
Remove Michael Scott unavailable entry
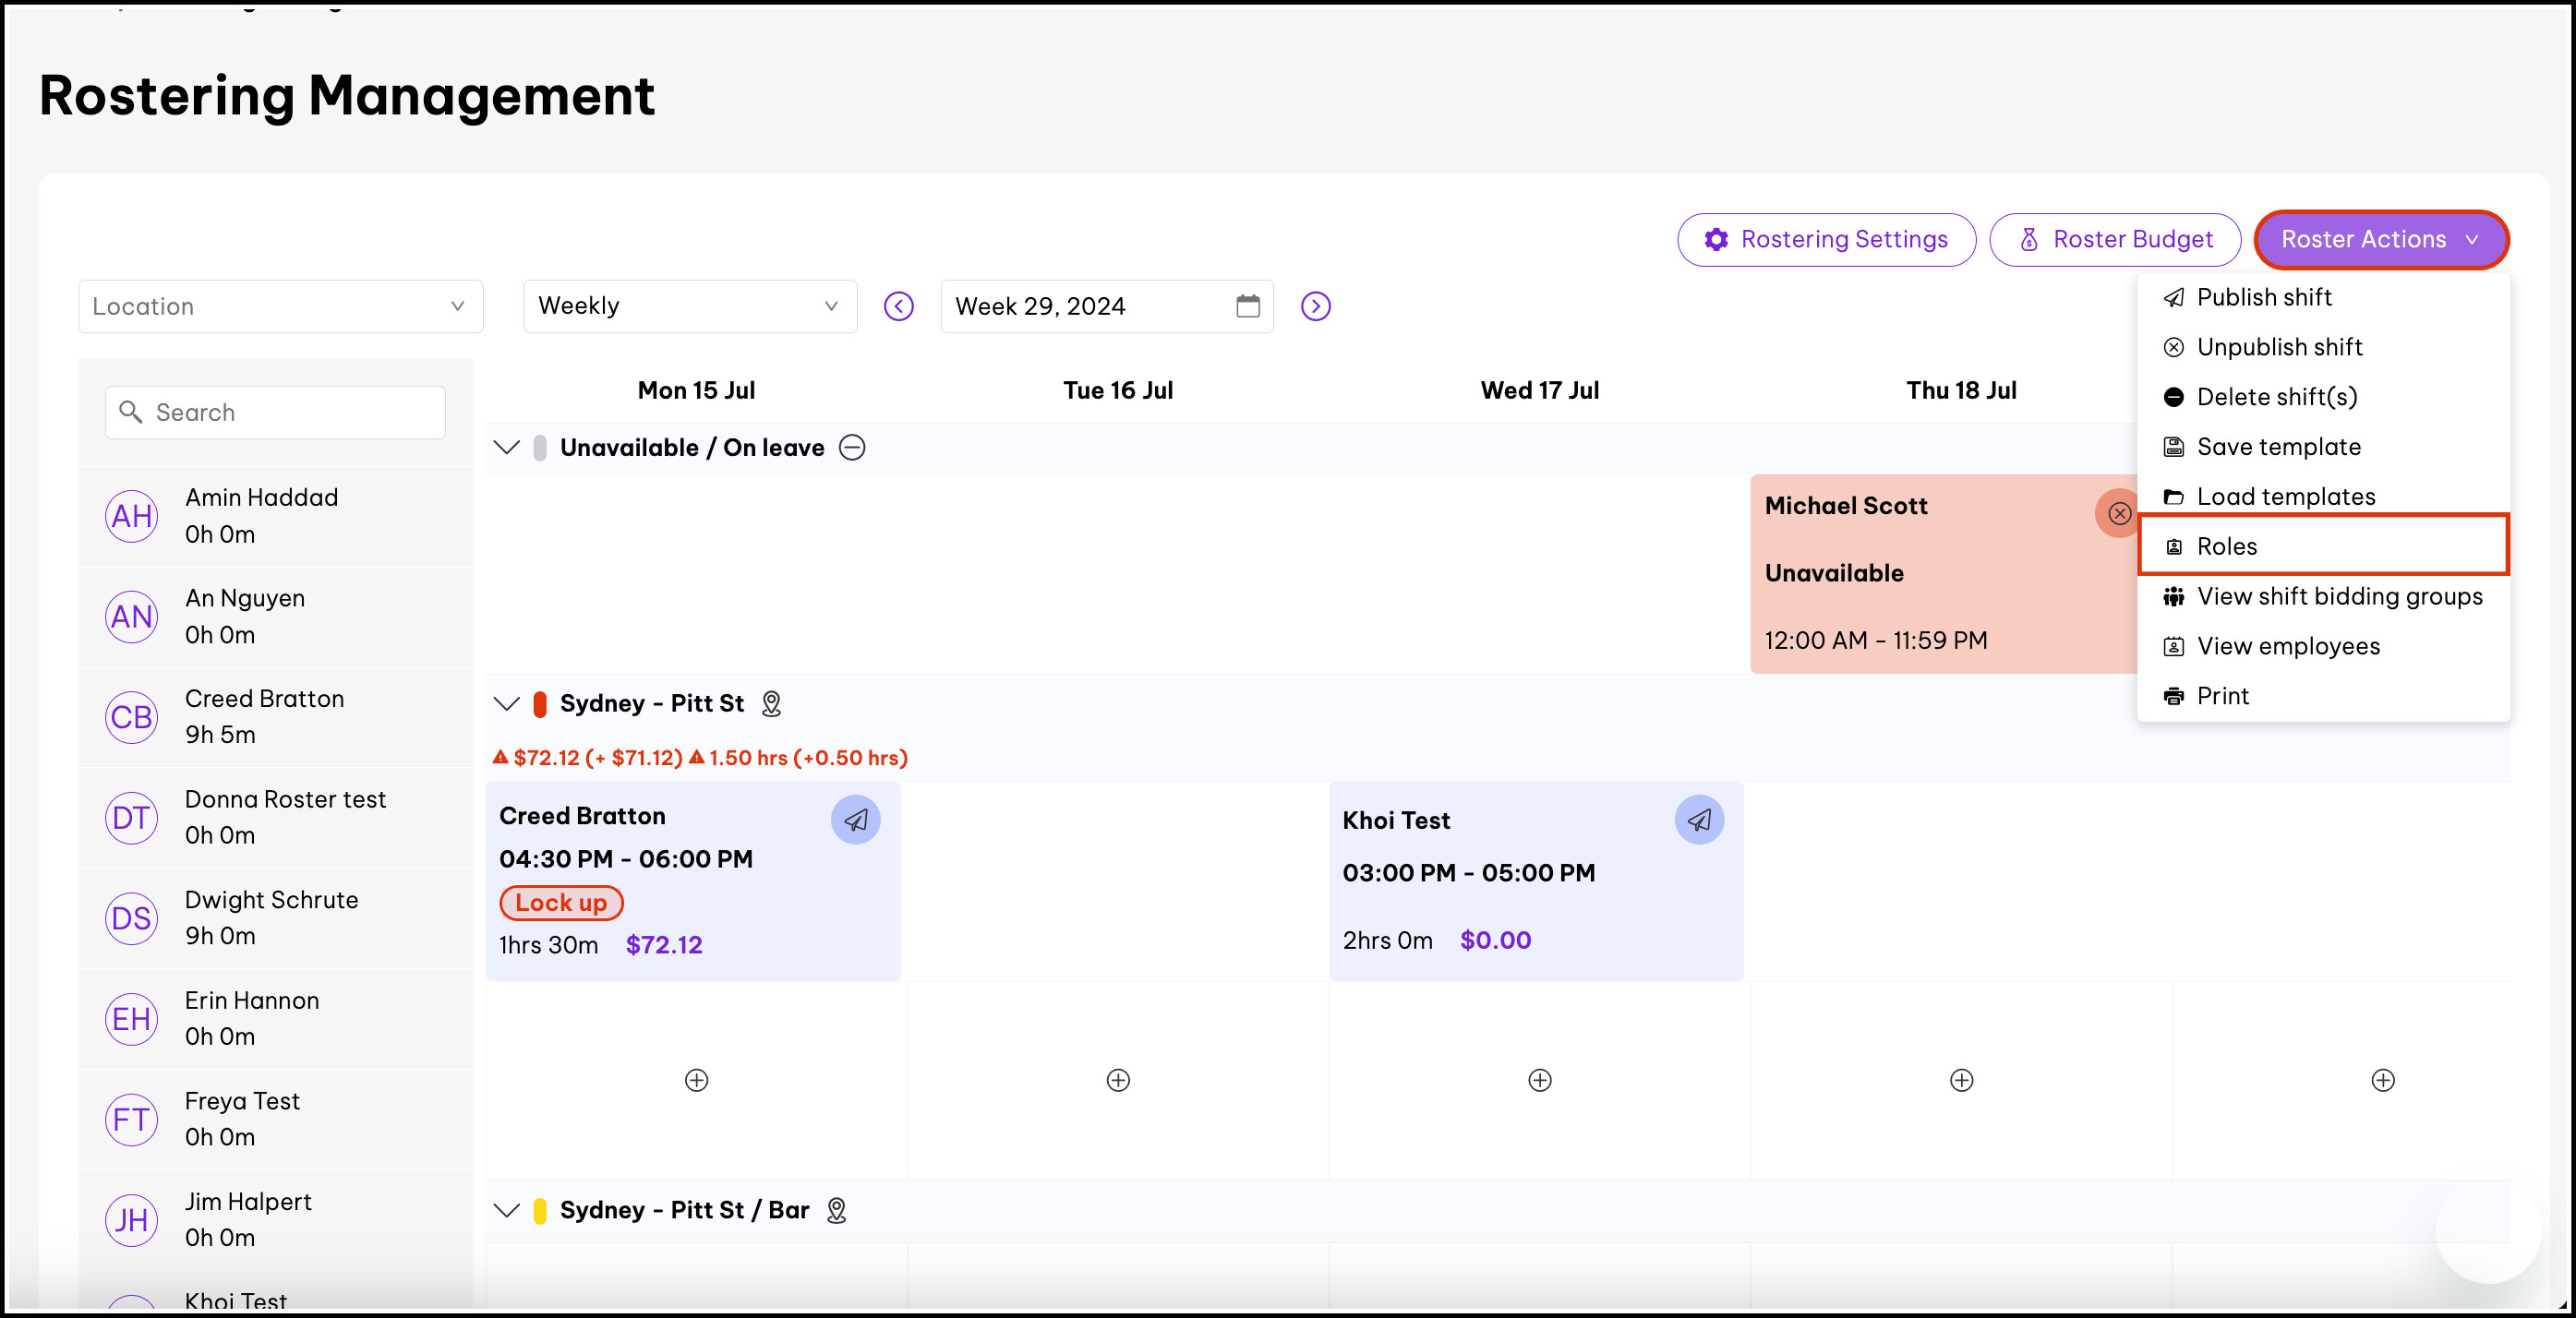[2118, 513]
